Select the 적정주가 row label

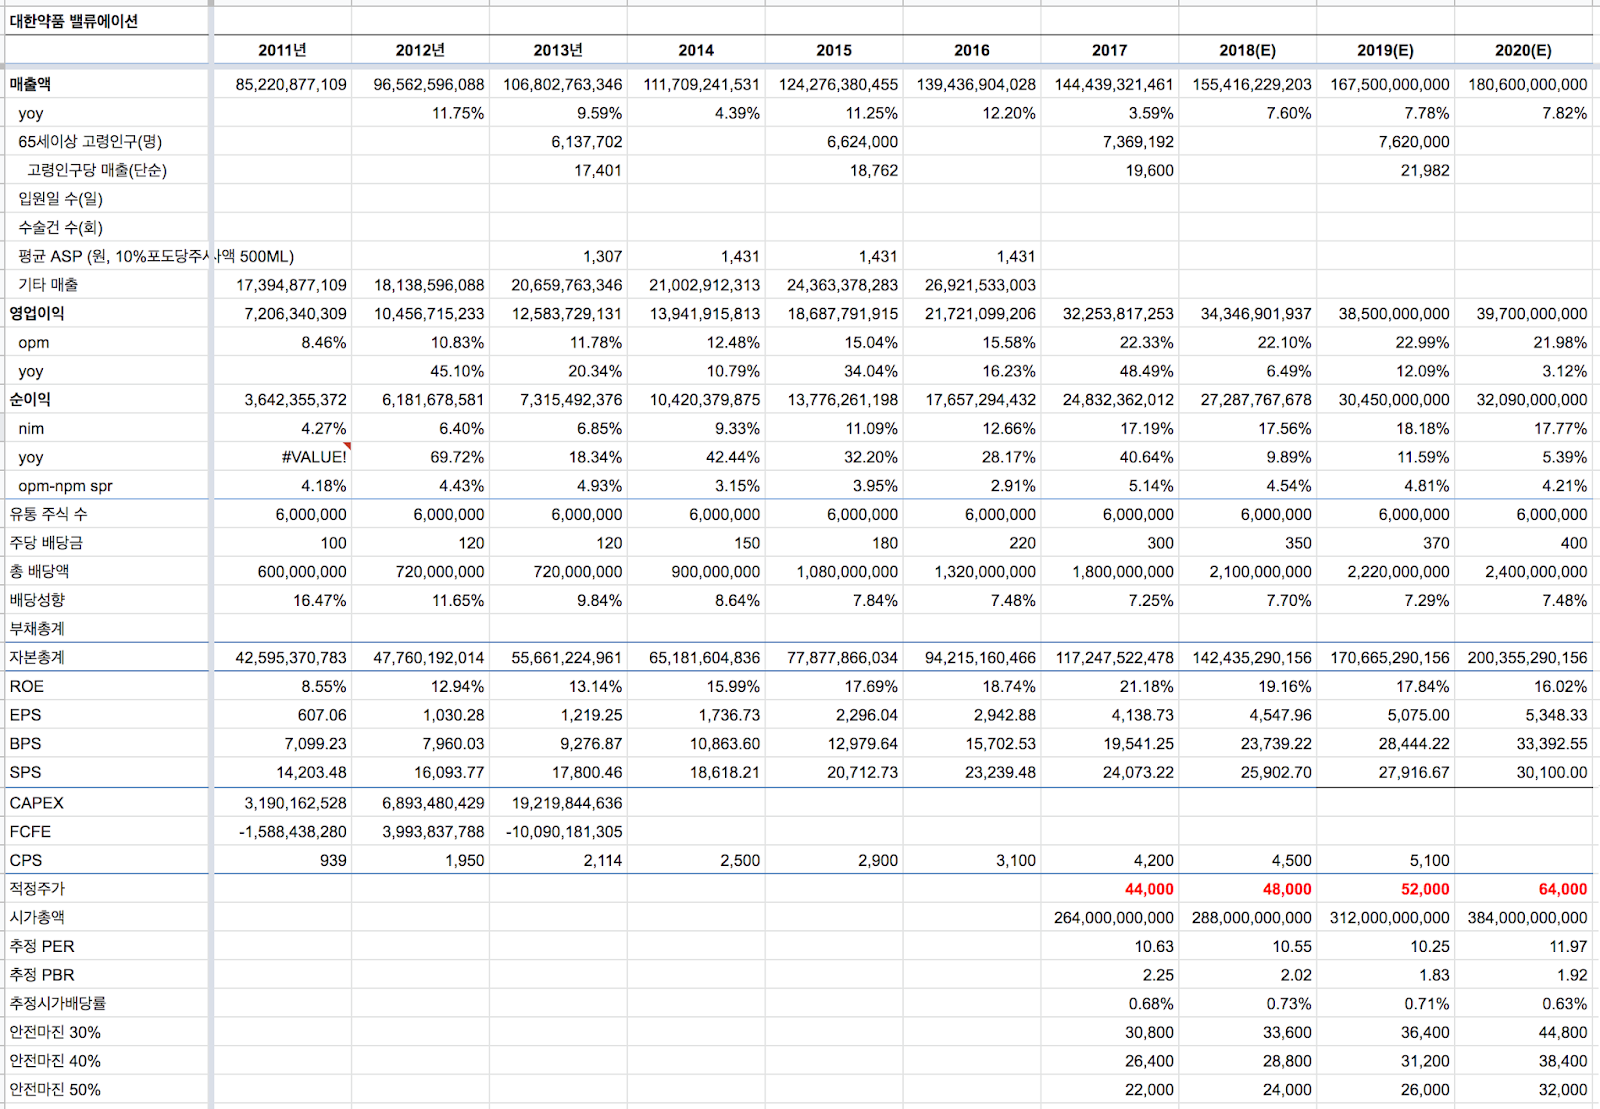pos(37,889)
